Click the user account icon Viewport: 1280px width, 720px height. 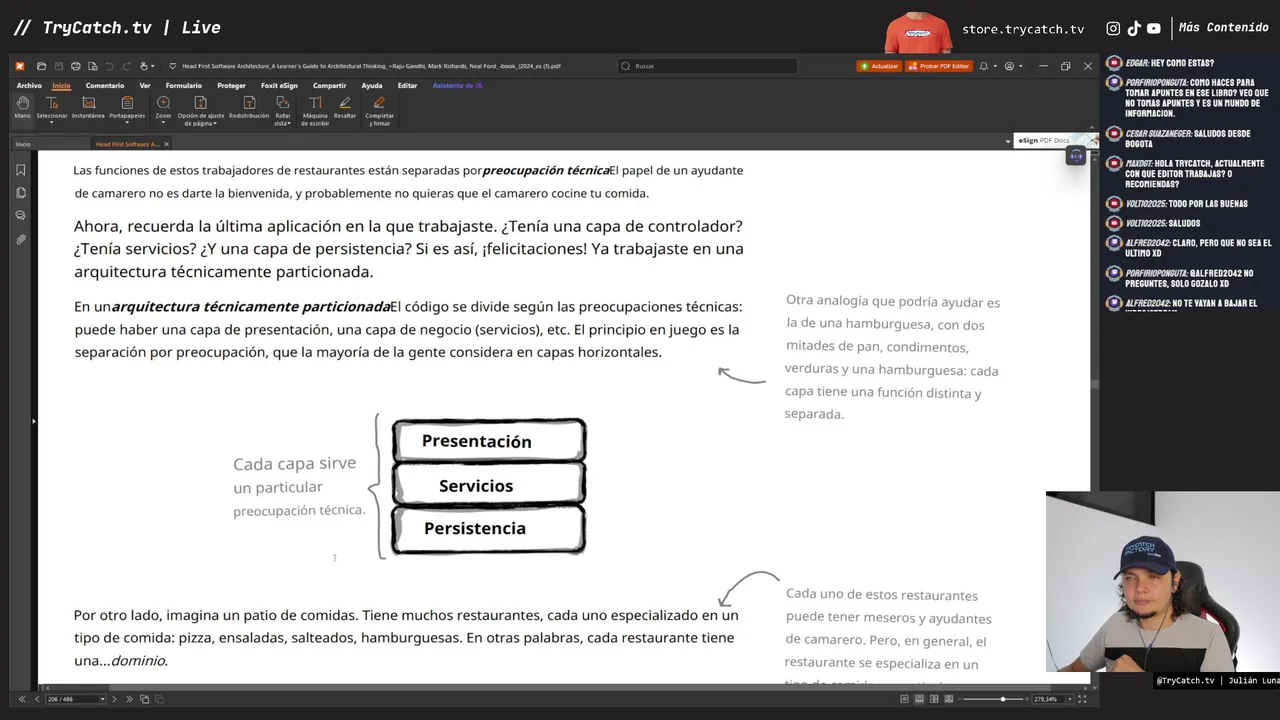(1009, 66)
